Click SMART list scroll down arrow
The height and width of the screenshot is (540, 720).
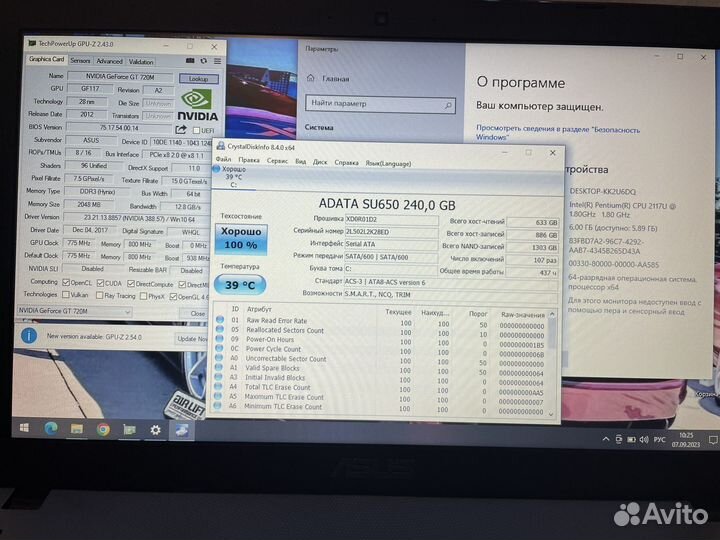(x=551, y=413)
